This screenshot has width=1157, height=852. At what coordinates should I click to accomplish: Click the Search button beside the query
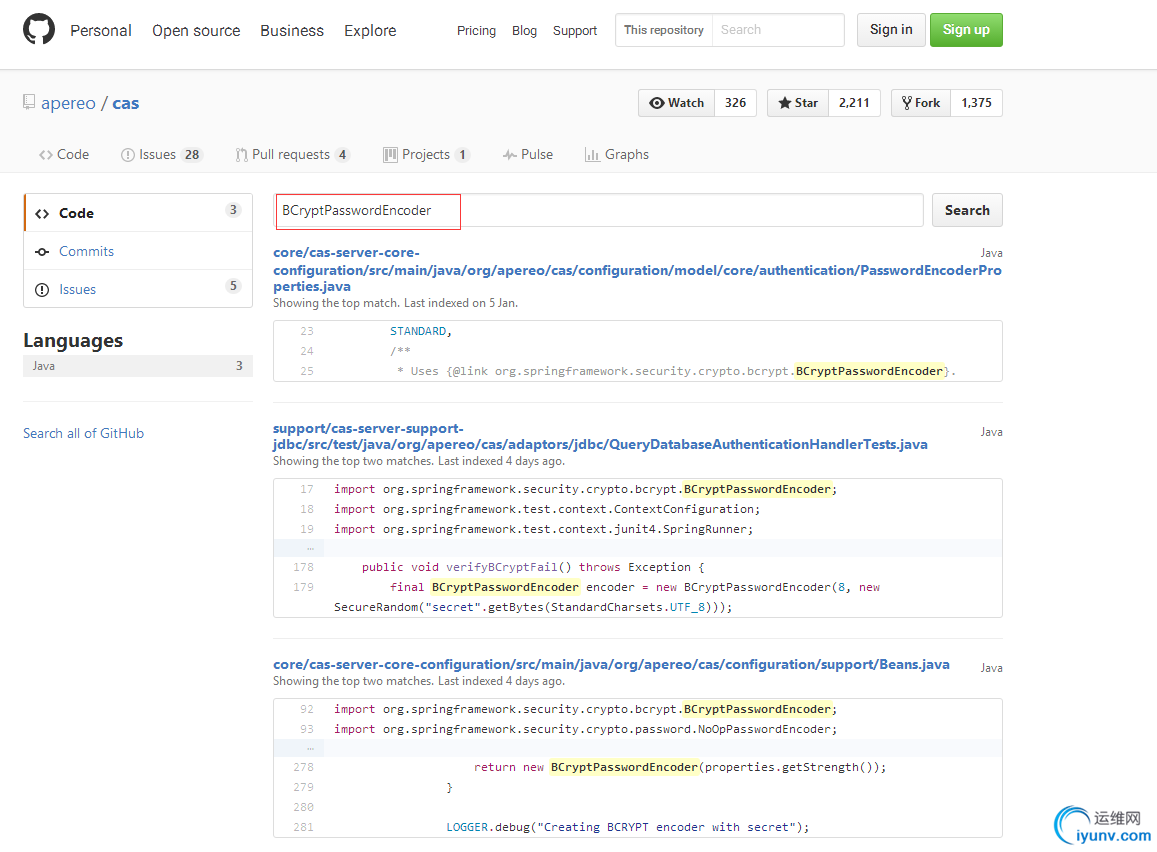(967, 211)
